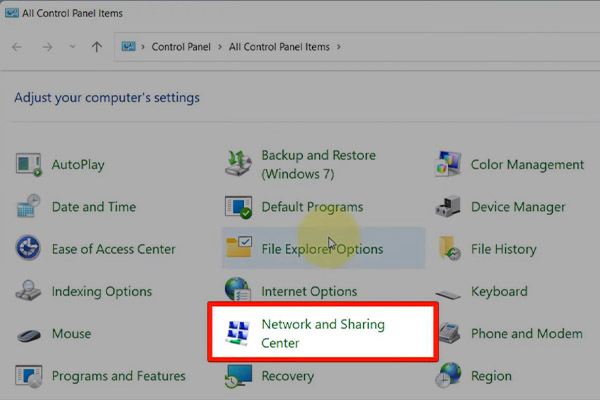Expand the chevron after All Control Panel Items

click(x=339, y=47)
